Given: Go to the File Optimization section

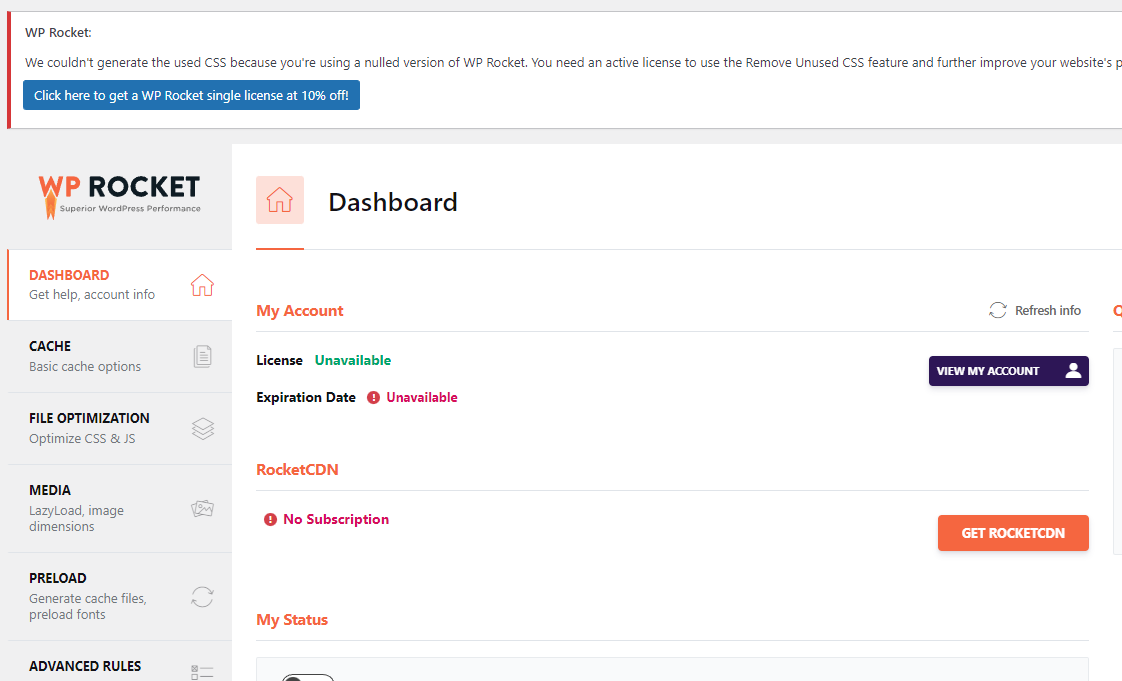Looking at the screenshot, I should click(x=89, y=428).
